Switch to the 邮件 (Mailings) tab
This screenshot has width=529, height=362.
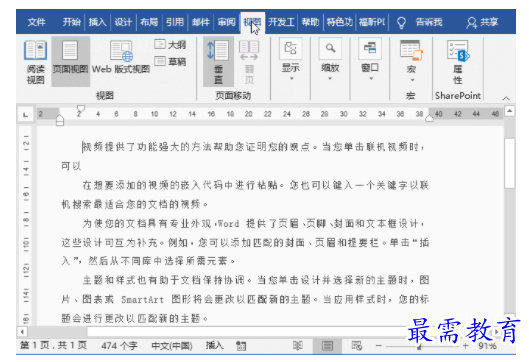(x=201, y=22)
